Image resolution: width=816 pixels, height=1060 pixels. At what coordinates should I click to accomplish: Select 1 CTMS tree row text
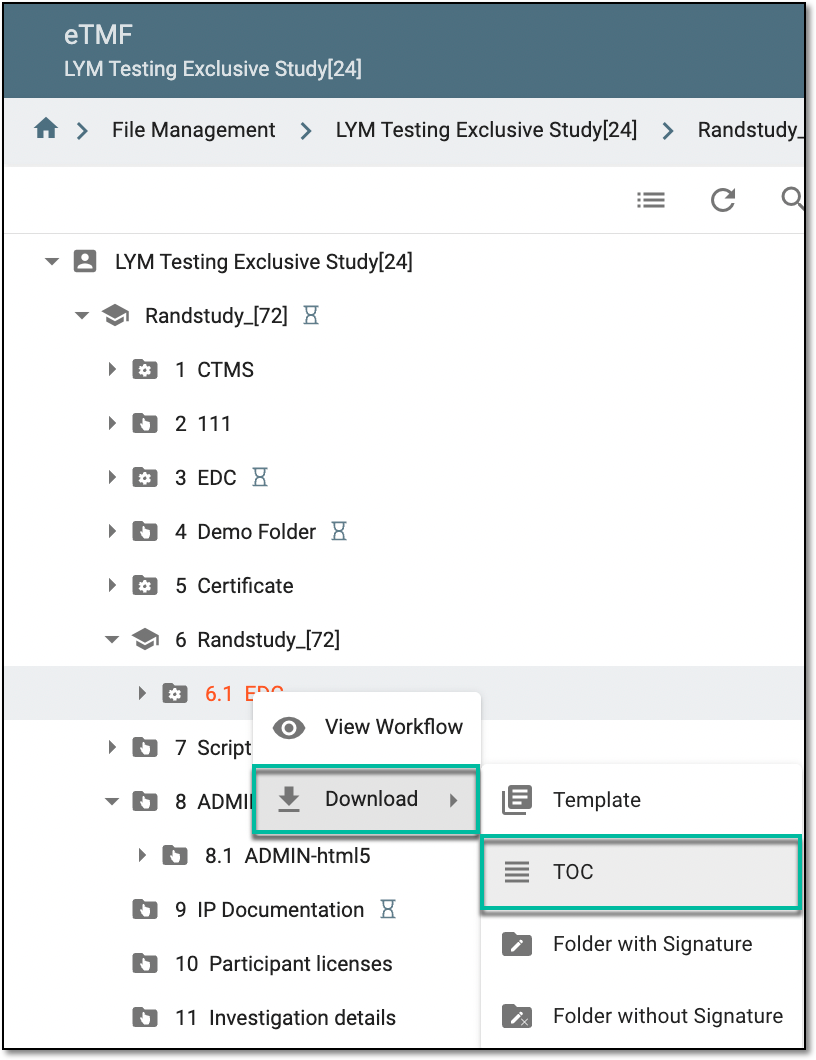[214, 370]
